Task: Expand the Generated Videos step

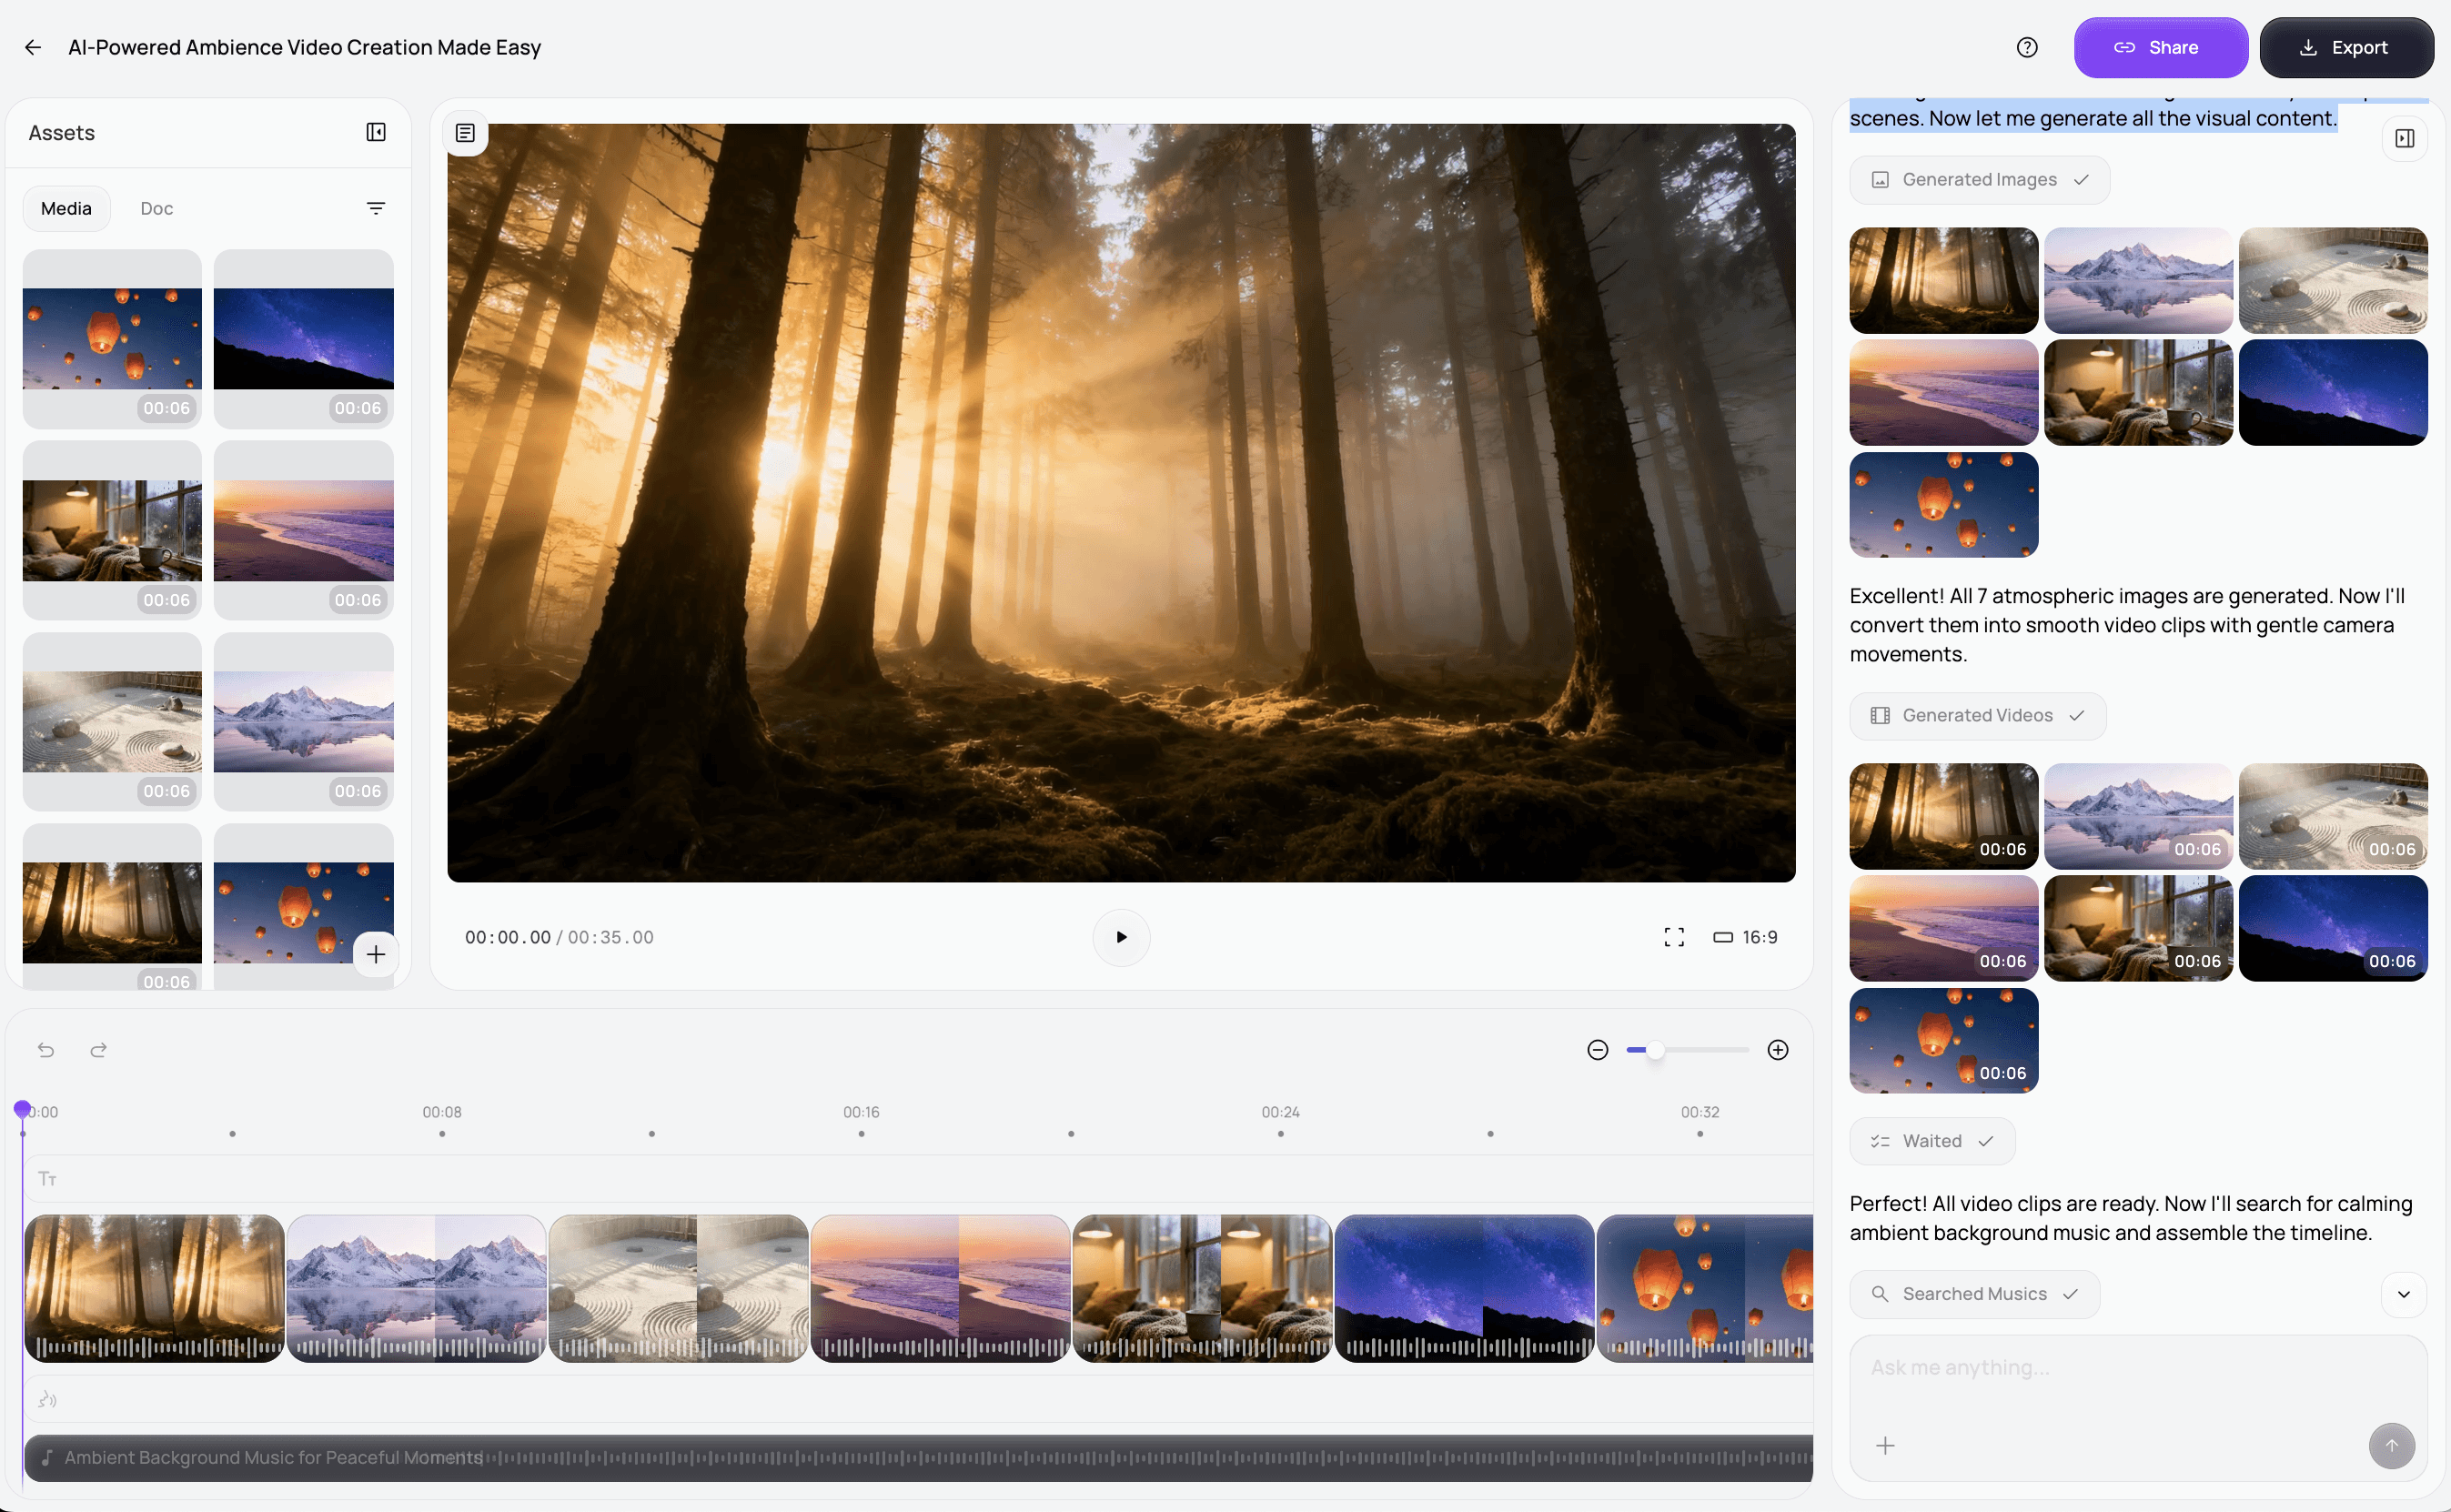Action: [1977, 716]
